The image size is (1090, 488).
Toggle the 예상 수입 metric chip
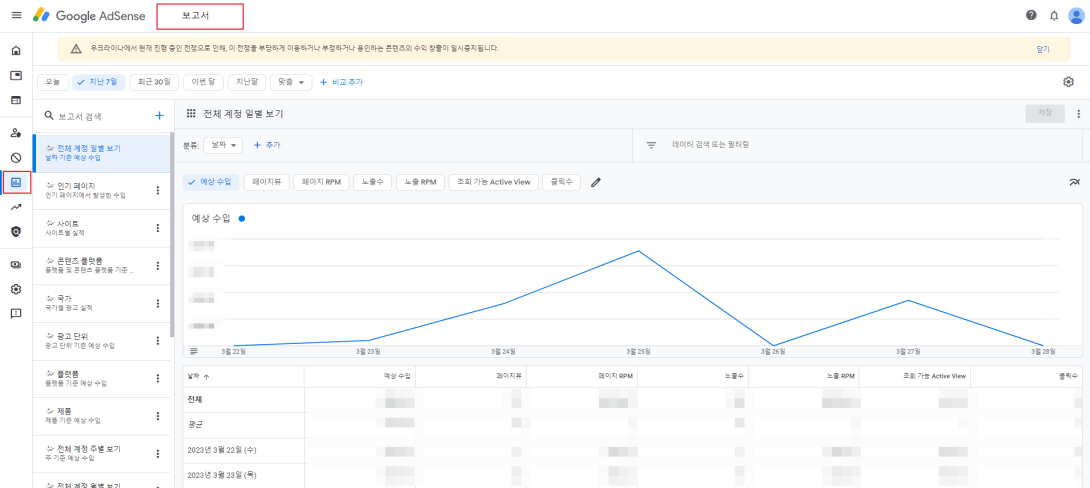(x=211, y=182)
